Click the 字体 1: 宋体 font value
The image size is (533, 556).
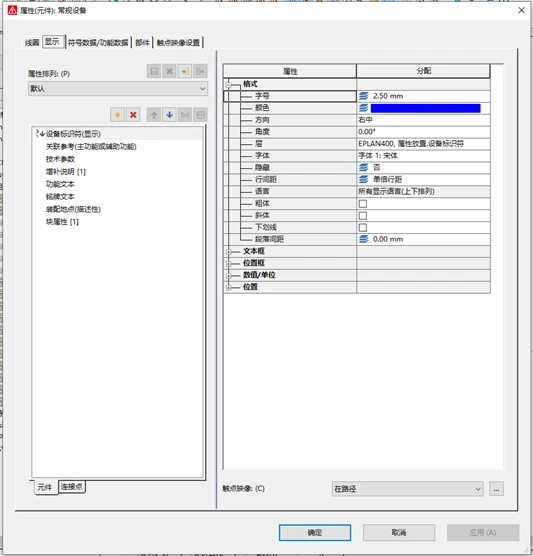[378, 156]
